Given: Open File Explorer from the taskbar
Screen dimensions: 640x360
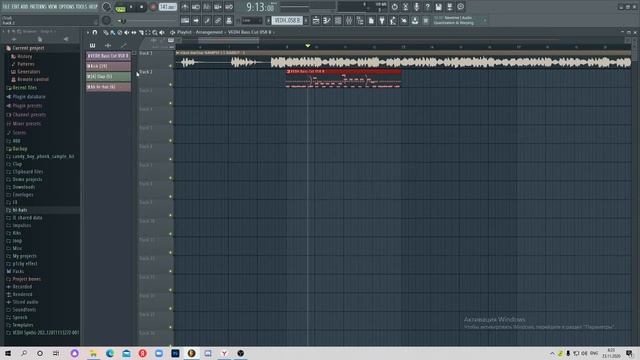Looking at the screenshot, I should 93,353.
